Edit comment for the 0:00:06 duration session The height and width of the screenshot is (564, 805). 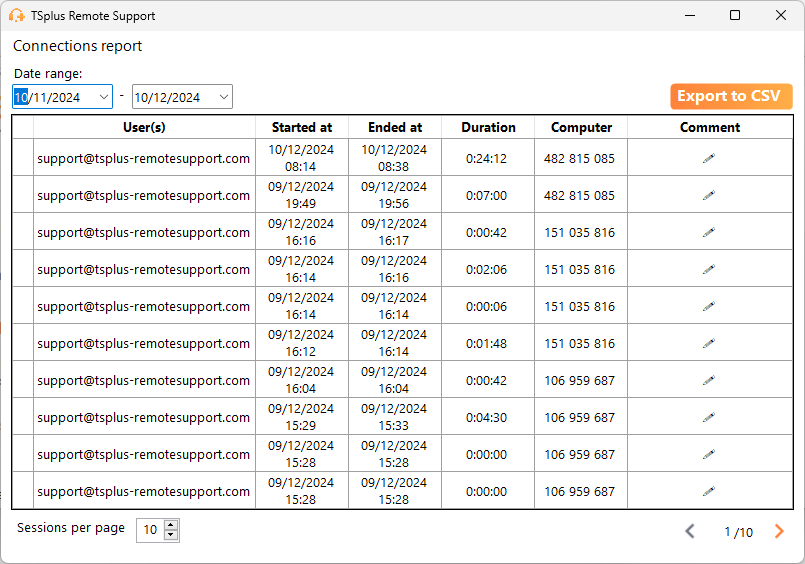[709, 306]
